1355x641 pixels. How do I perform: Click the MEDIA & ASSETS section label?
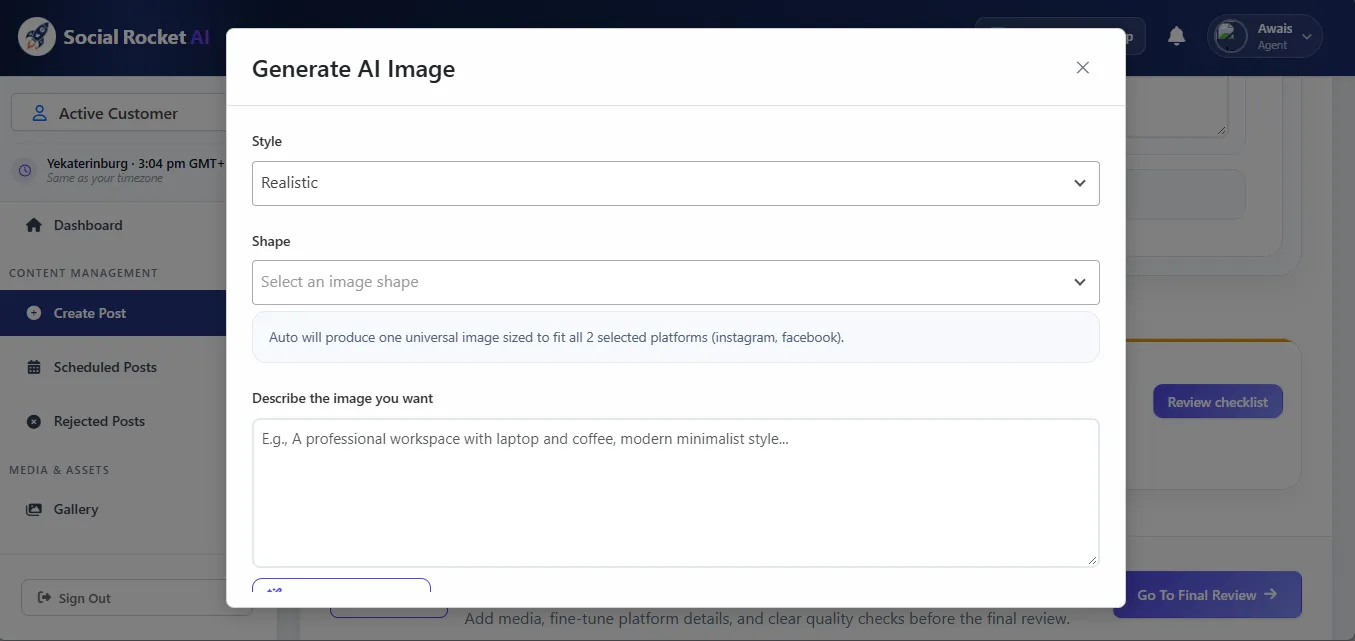coord(59,470)
